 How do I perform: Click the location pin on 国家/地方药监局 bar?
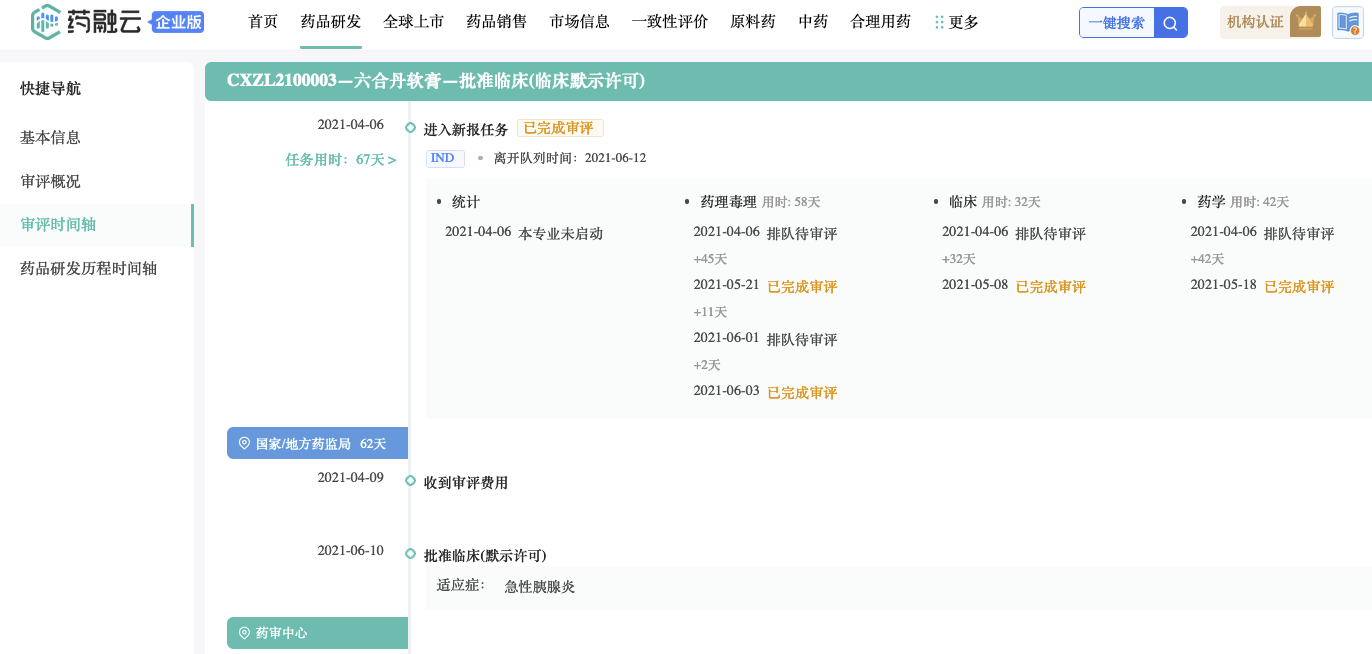pyautogui.click(x=243, y=443)
